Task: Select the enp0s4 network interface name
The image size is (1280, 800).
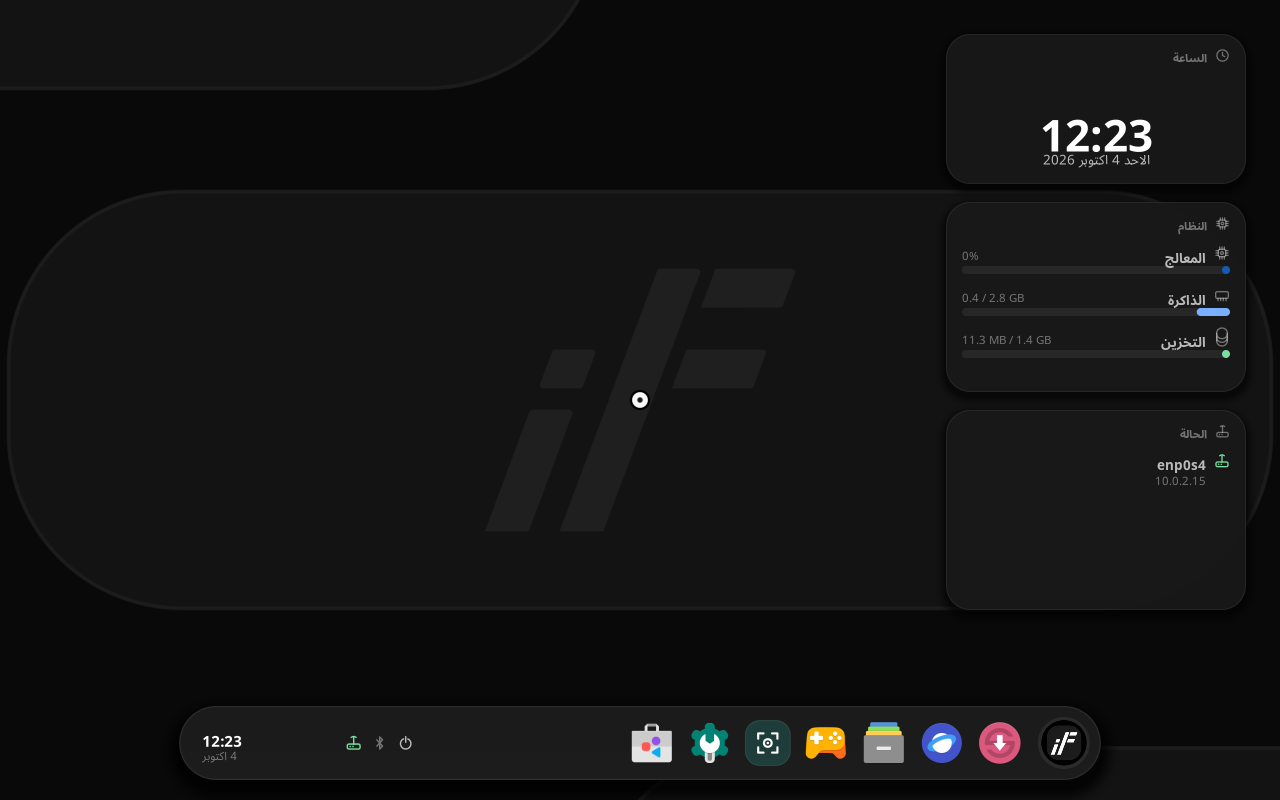Action: (1181, 464)
